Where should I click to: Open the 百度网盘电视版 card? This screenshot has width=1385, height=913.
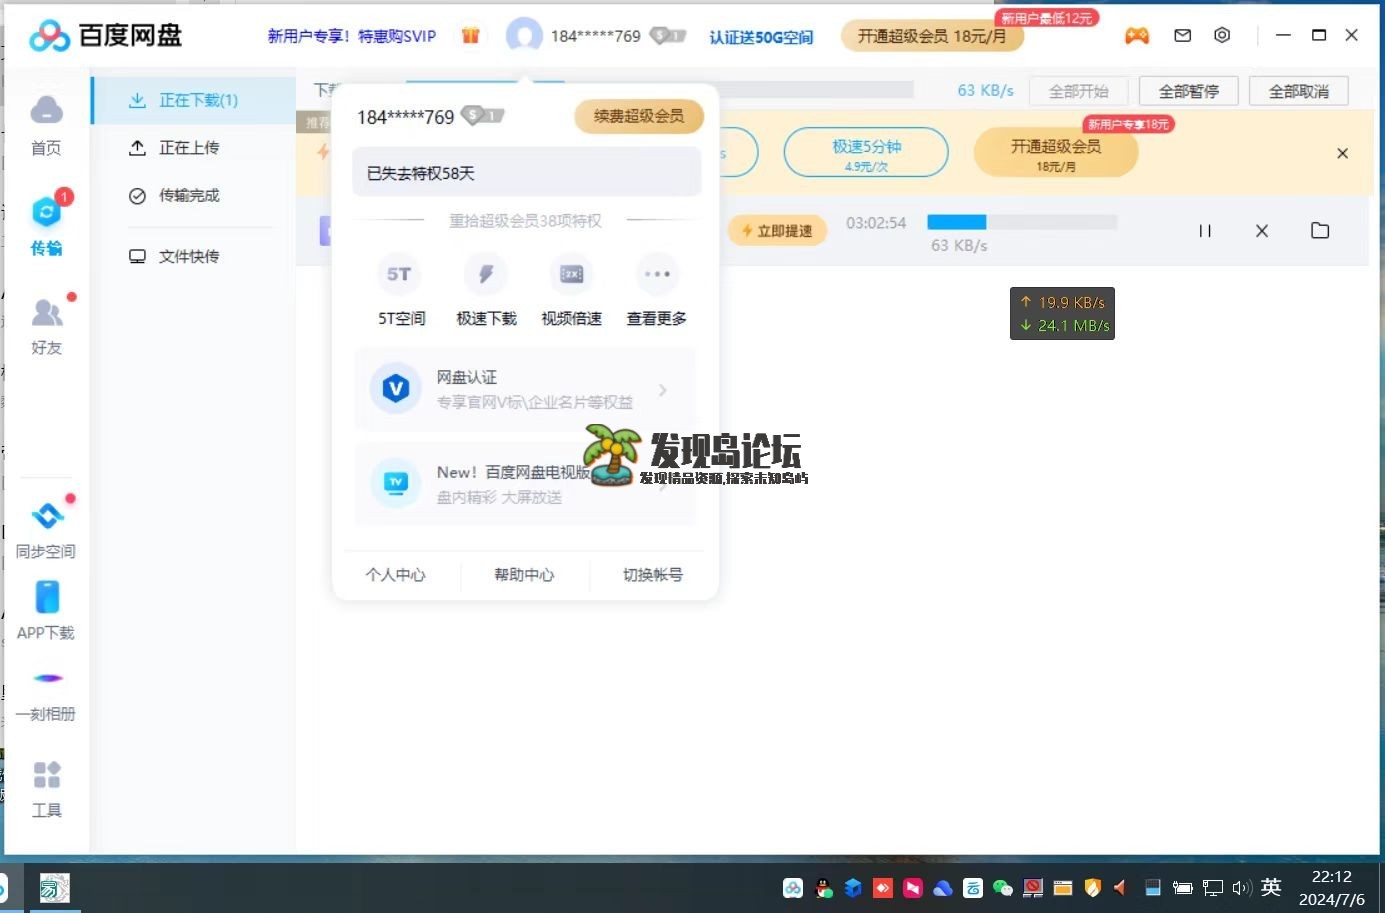tap(524, 484)
